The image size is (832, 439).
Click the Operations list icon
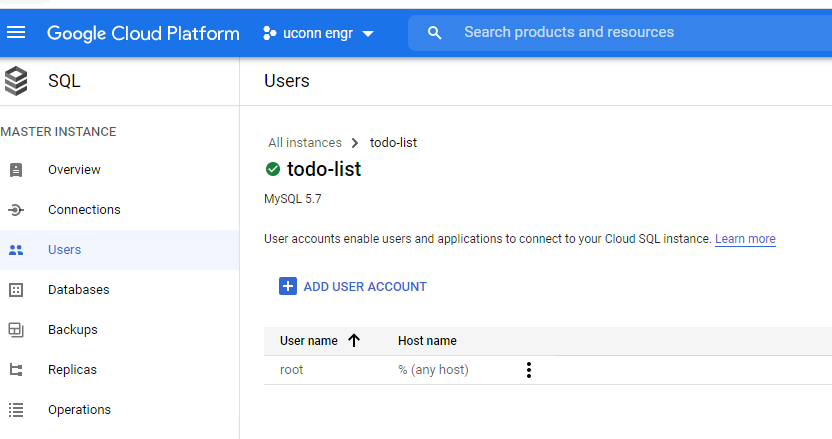click(x=16, y=410)
